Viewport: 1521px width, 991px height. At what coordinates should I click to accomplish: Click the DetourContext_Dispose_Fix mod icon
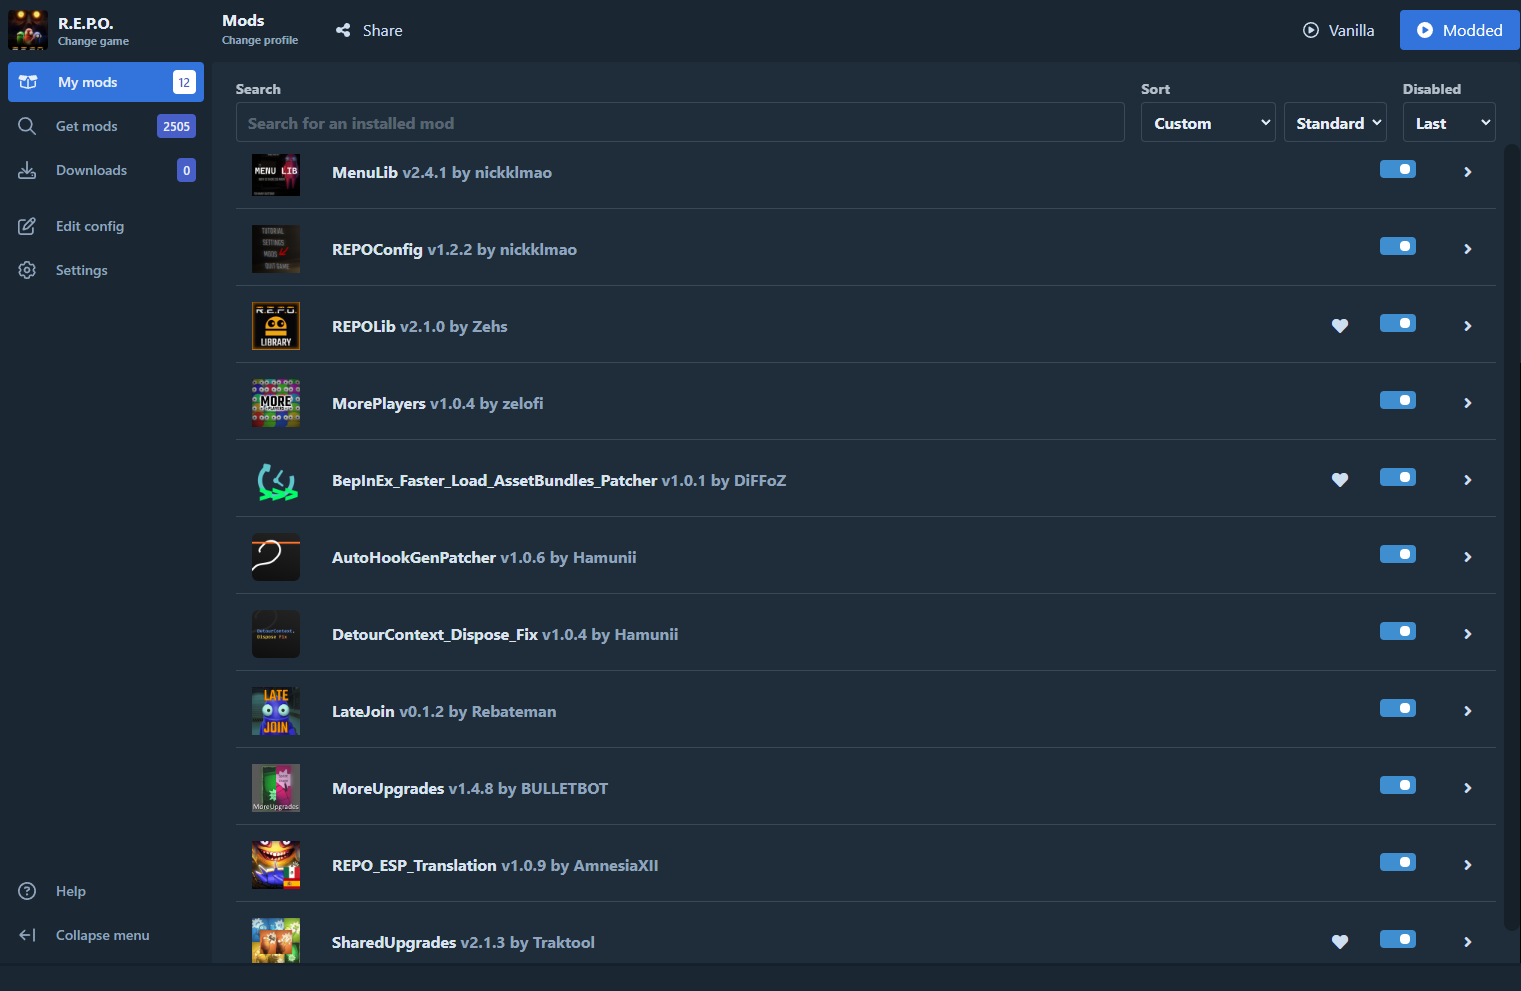pyautogui.click(x=276, y=634)
